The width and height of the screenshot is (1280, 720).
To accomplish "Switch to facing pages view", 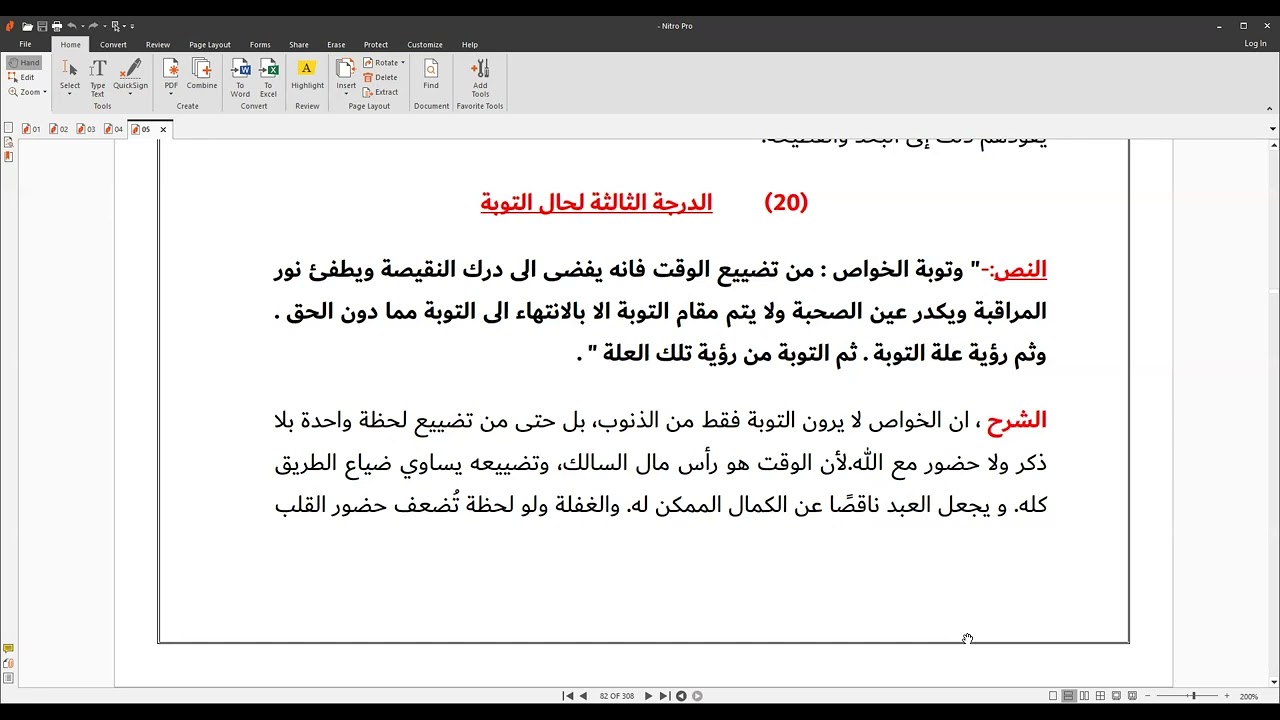I will 1085,696.
